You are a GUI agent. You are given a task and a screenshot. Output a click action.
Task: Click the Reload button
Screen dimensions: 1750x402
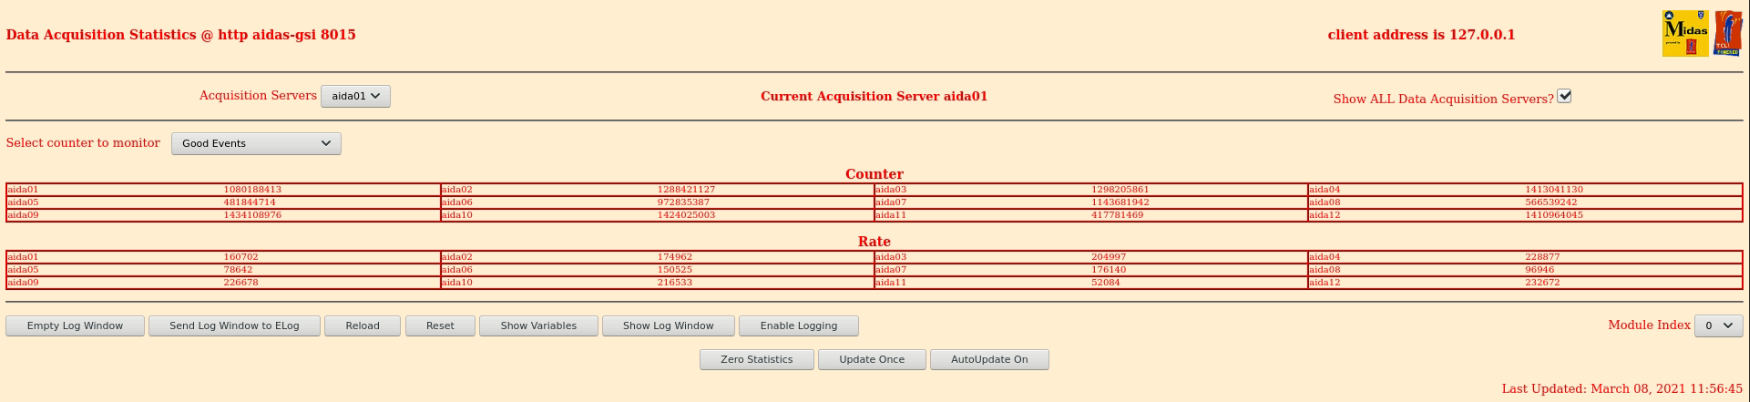(362, 325)
